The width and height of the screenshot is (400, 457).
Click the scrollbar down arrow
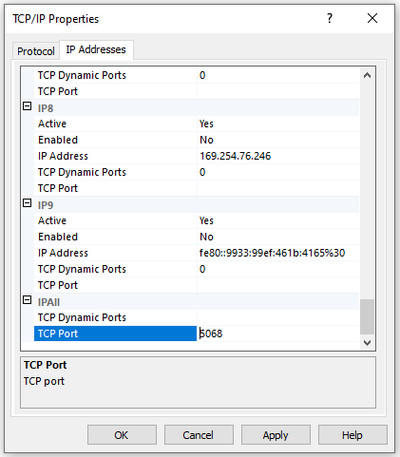click(x=367, y=342)
